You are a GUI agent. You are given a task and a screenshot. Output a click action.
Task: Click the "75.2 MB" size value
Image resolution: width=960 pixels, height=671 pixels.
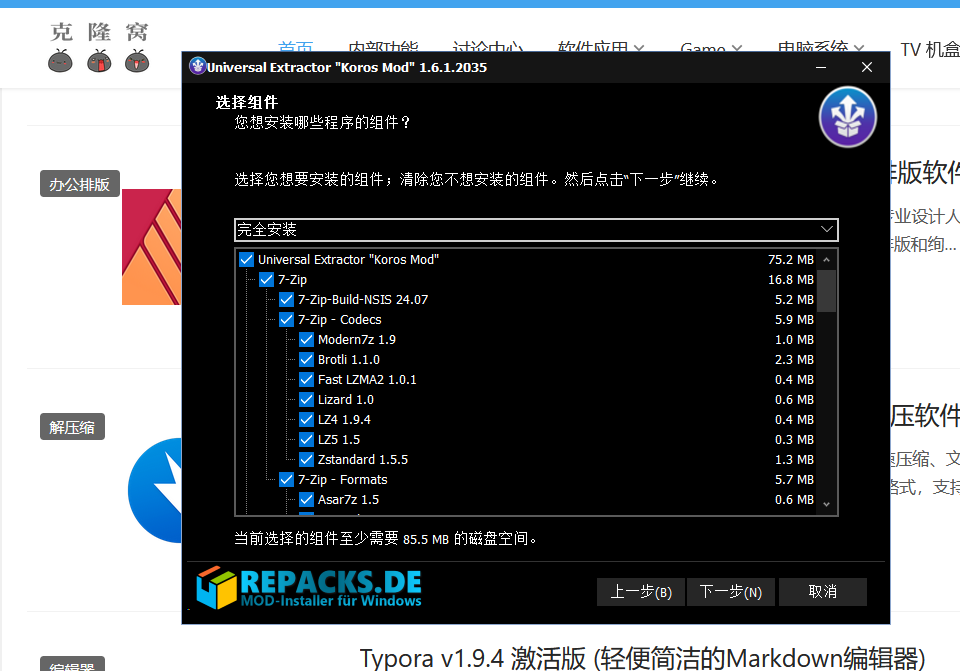pyautogui.click(x=791, y=260)
